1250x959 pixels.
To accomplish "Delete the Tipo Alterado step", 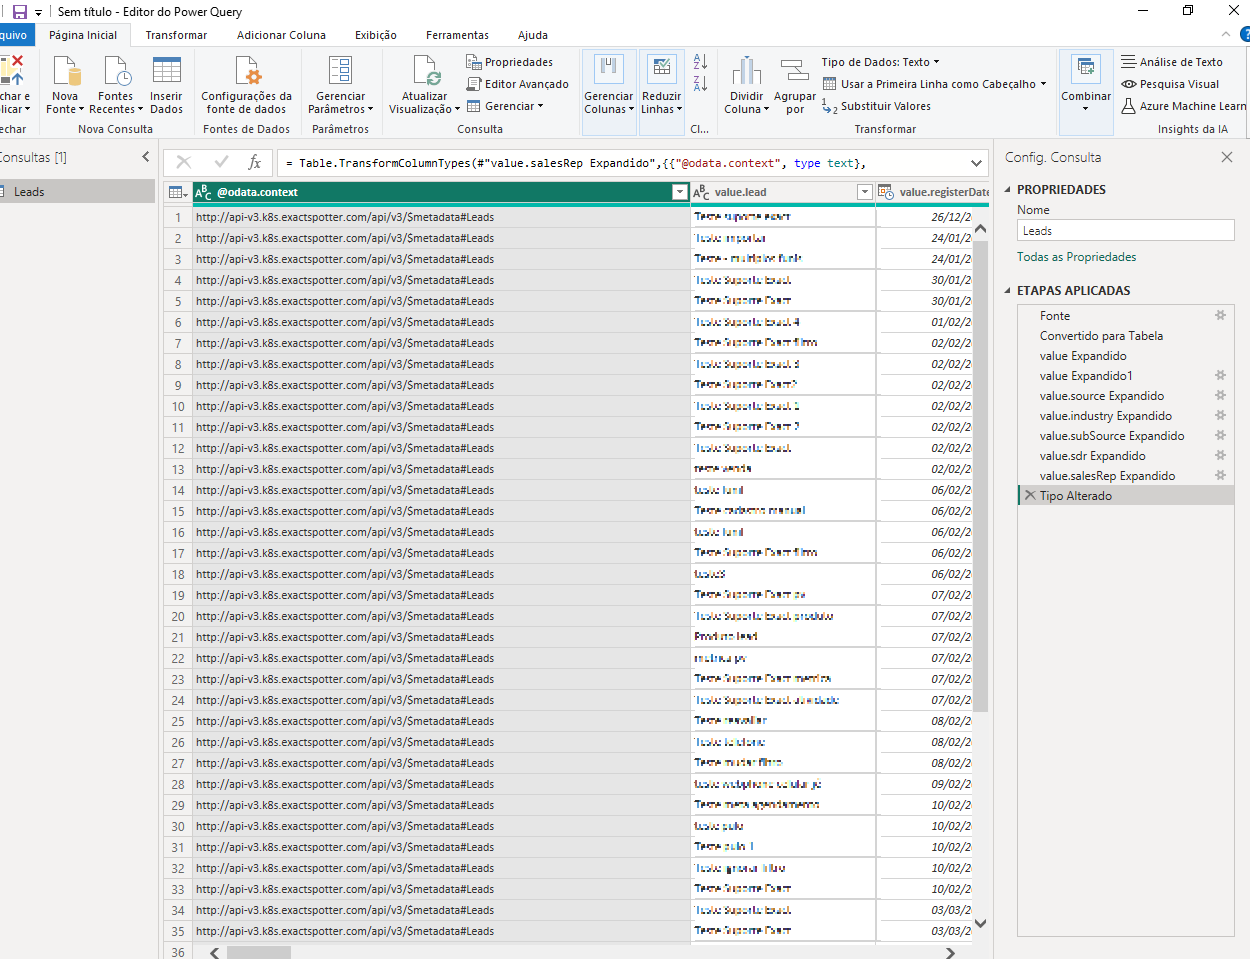I will coord(1030,495).
